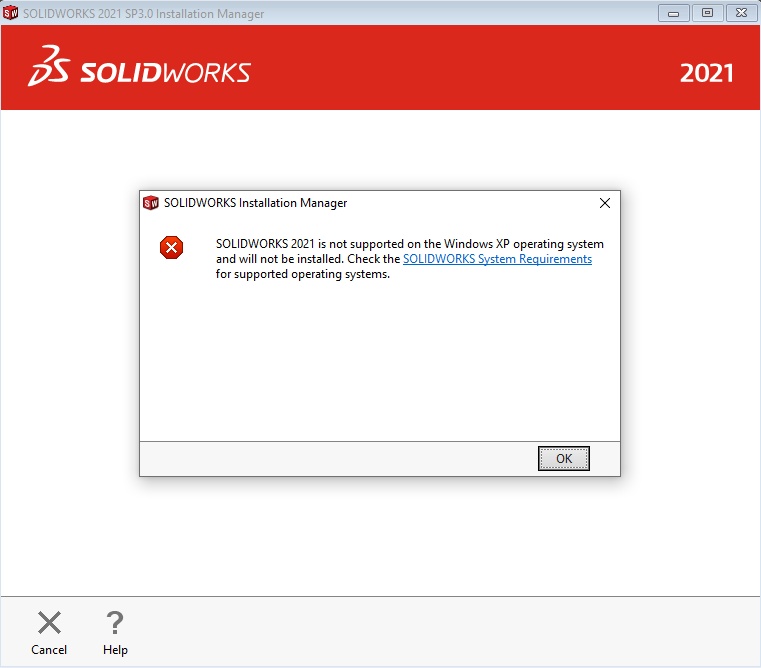Click the SW icon in dialog title

point(151,203)
